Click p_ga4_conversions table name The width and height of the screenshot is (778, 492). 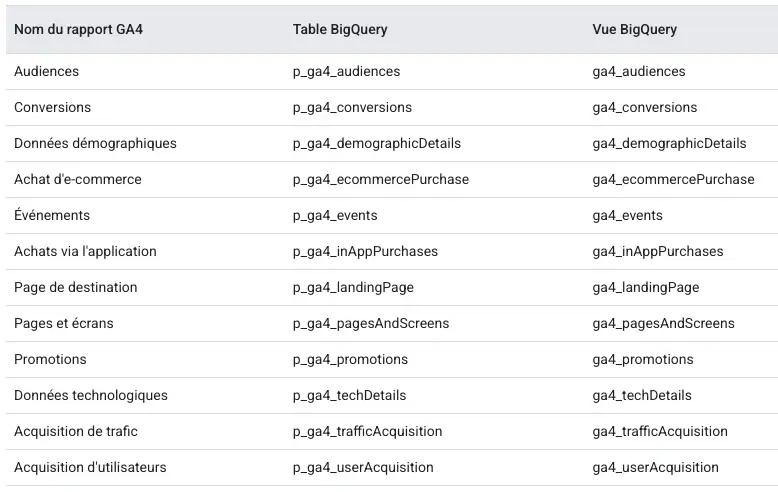point(352,108)
